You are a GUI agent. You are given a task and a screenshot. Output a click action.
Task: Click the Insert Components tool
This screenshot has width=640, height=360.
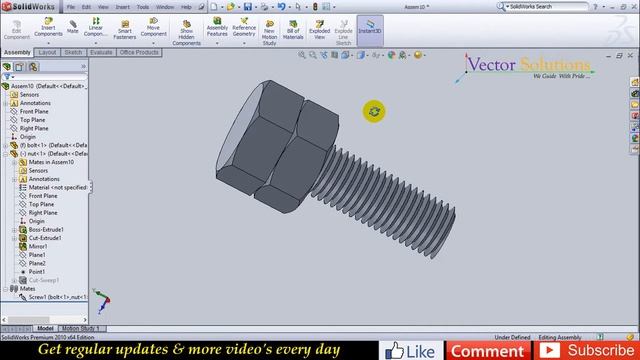tap(48, 27)
